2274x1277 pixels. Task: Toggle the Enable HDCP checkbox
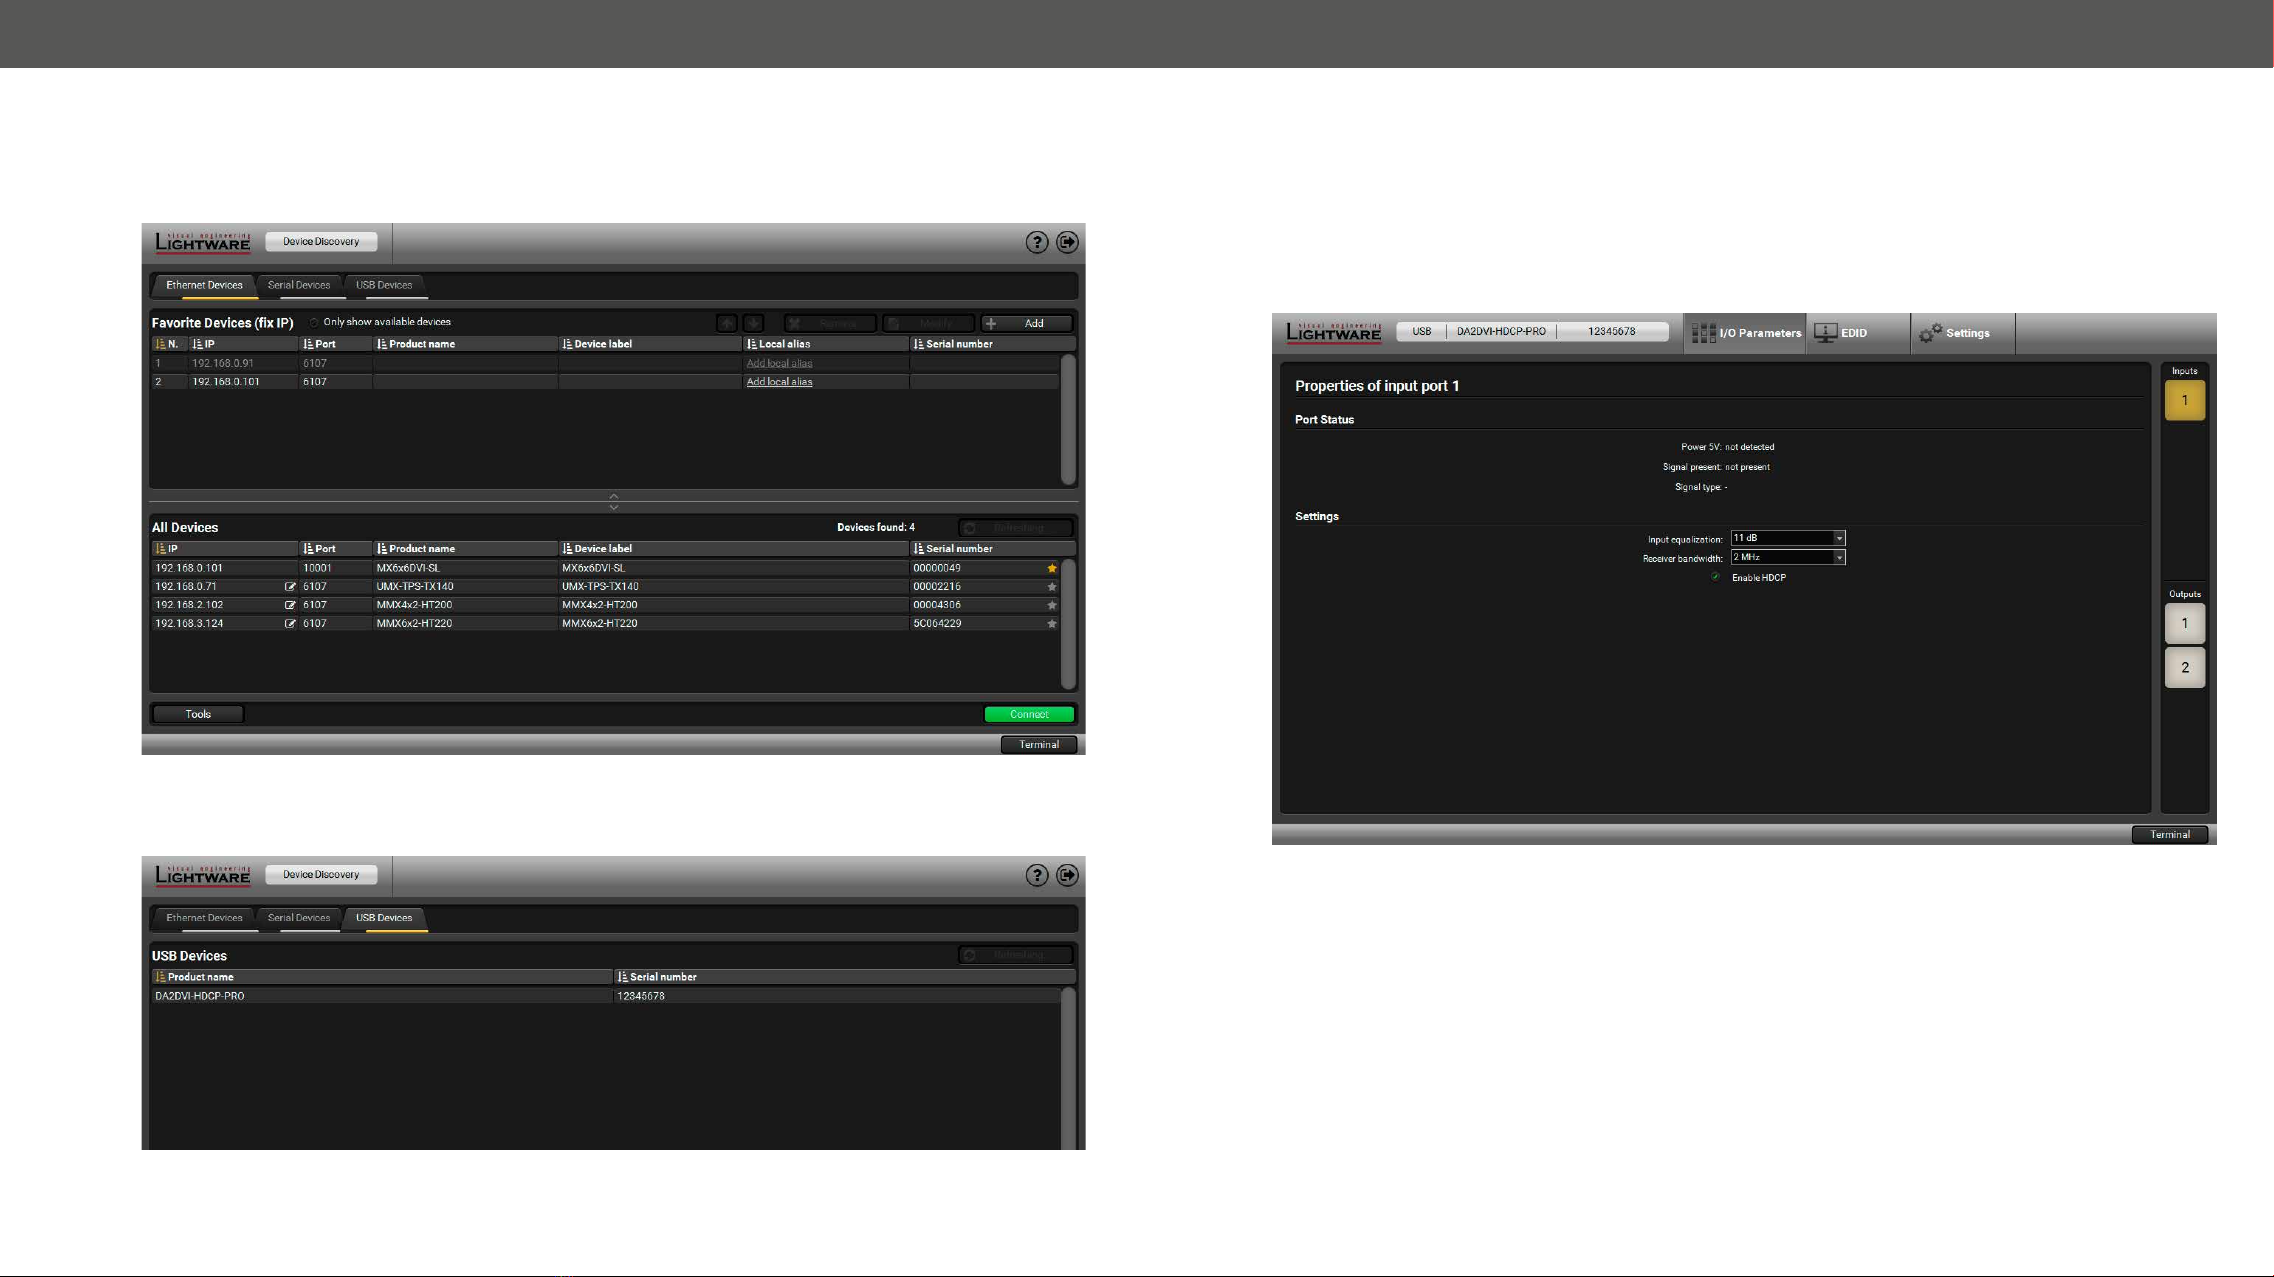1716,577
